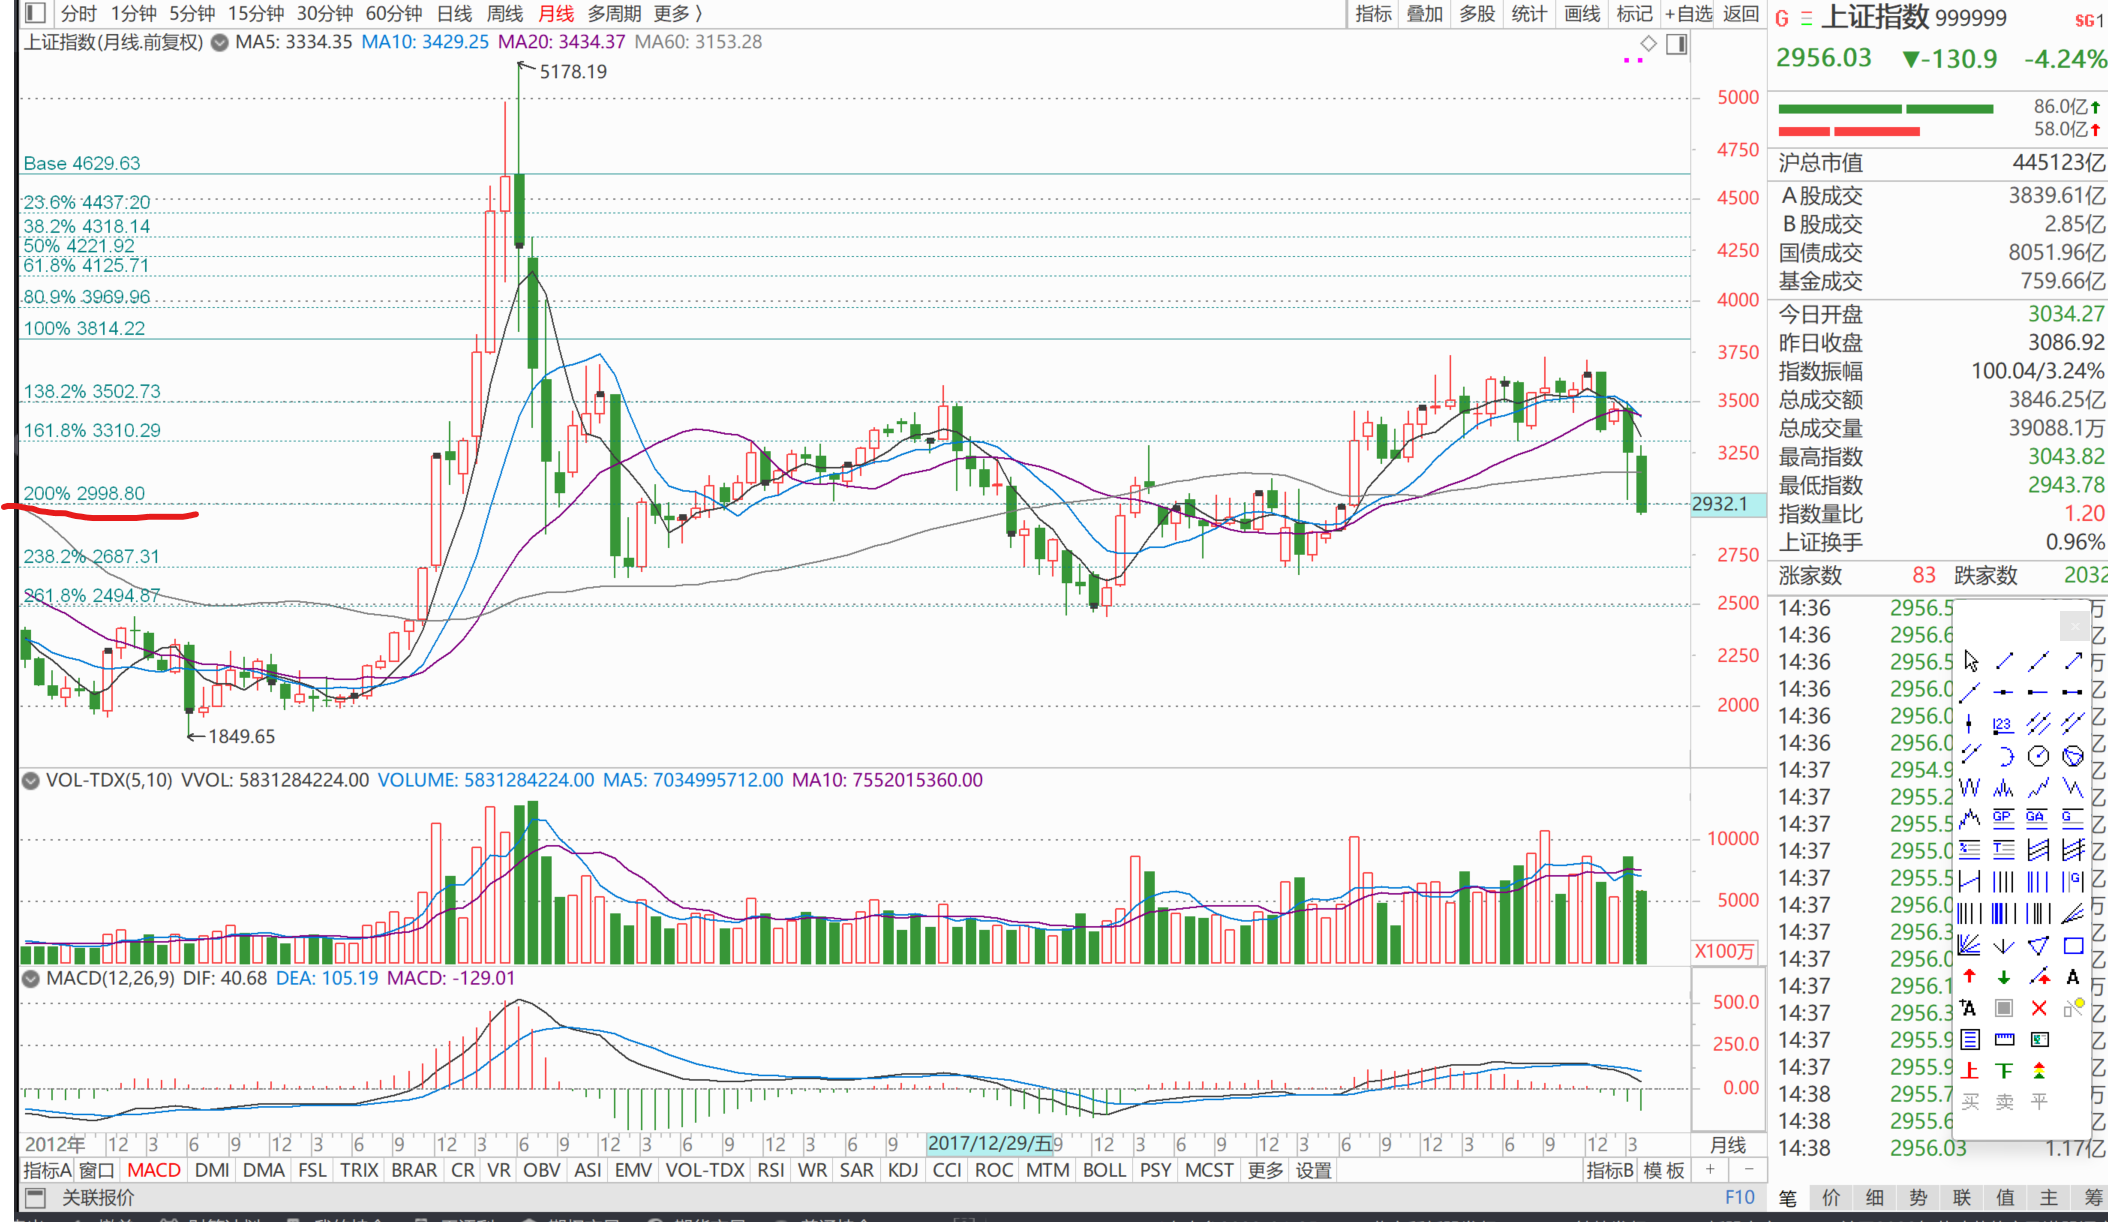Toggle the left sidebar panel icon

(x=35, y=13)
